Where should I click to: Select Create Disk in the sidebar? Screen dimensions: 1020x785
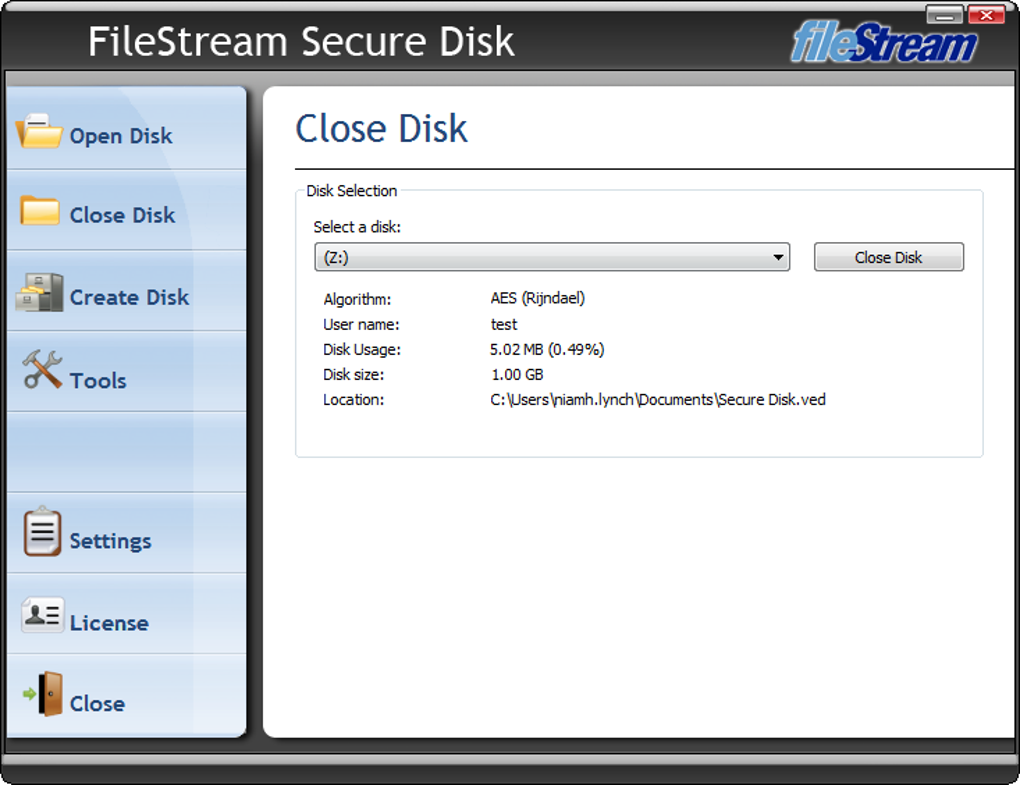129,297
